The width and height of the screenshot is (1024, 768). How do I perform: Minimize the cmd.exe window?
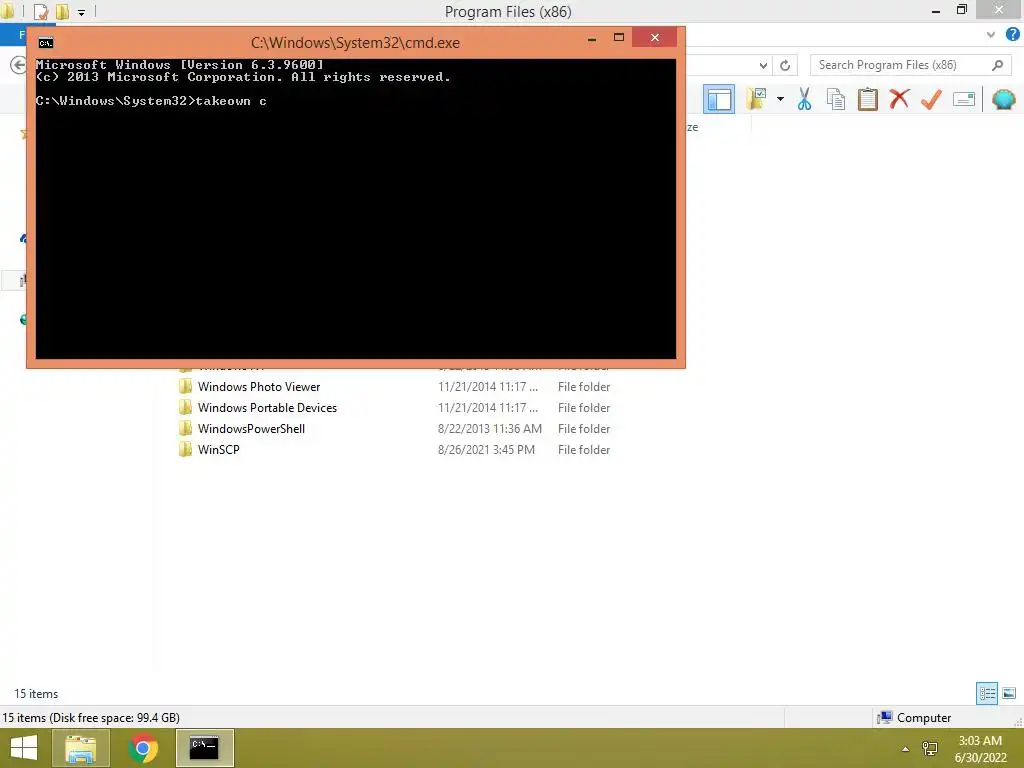(x=592, y=38)
